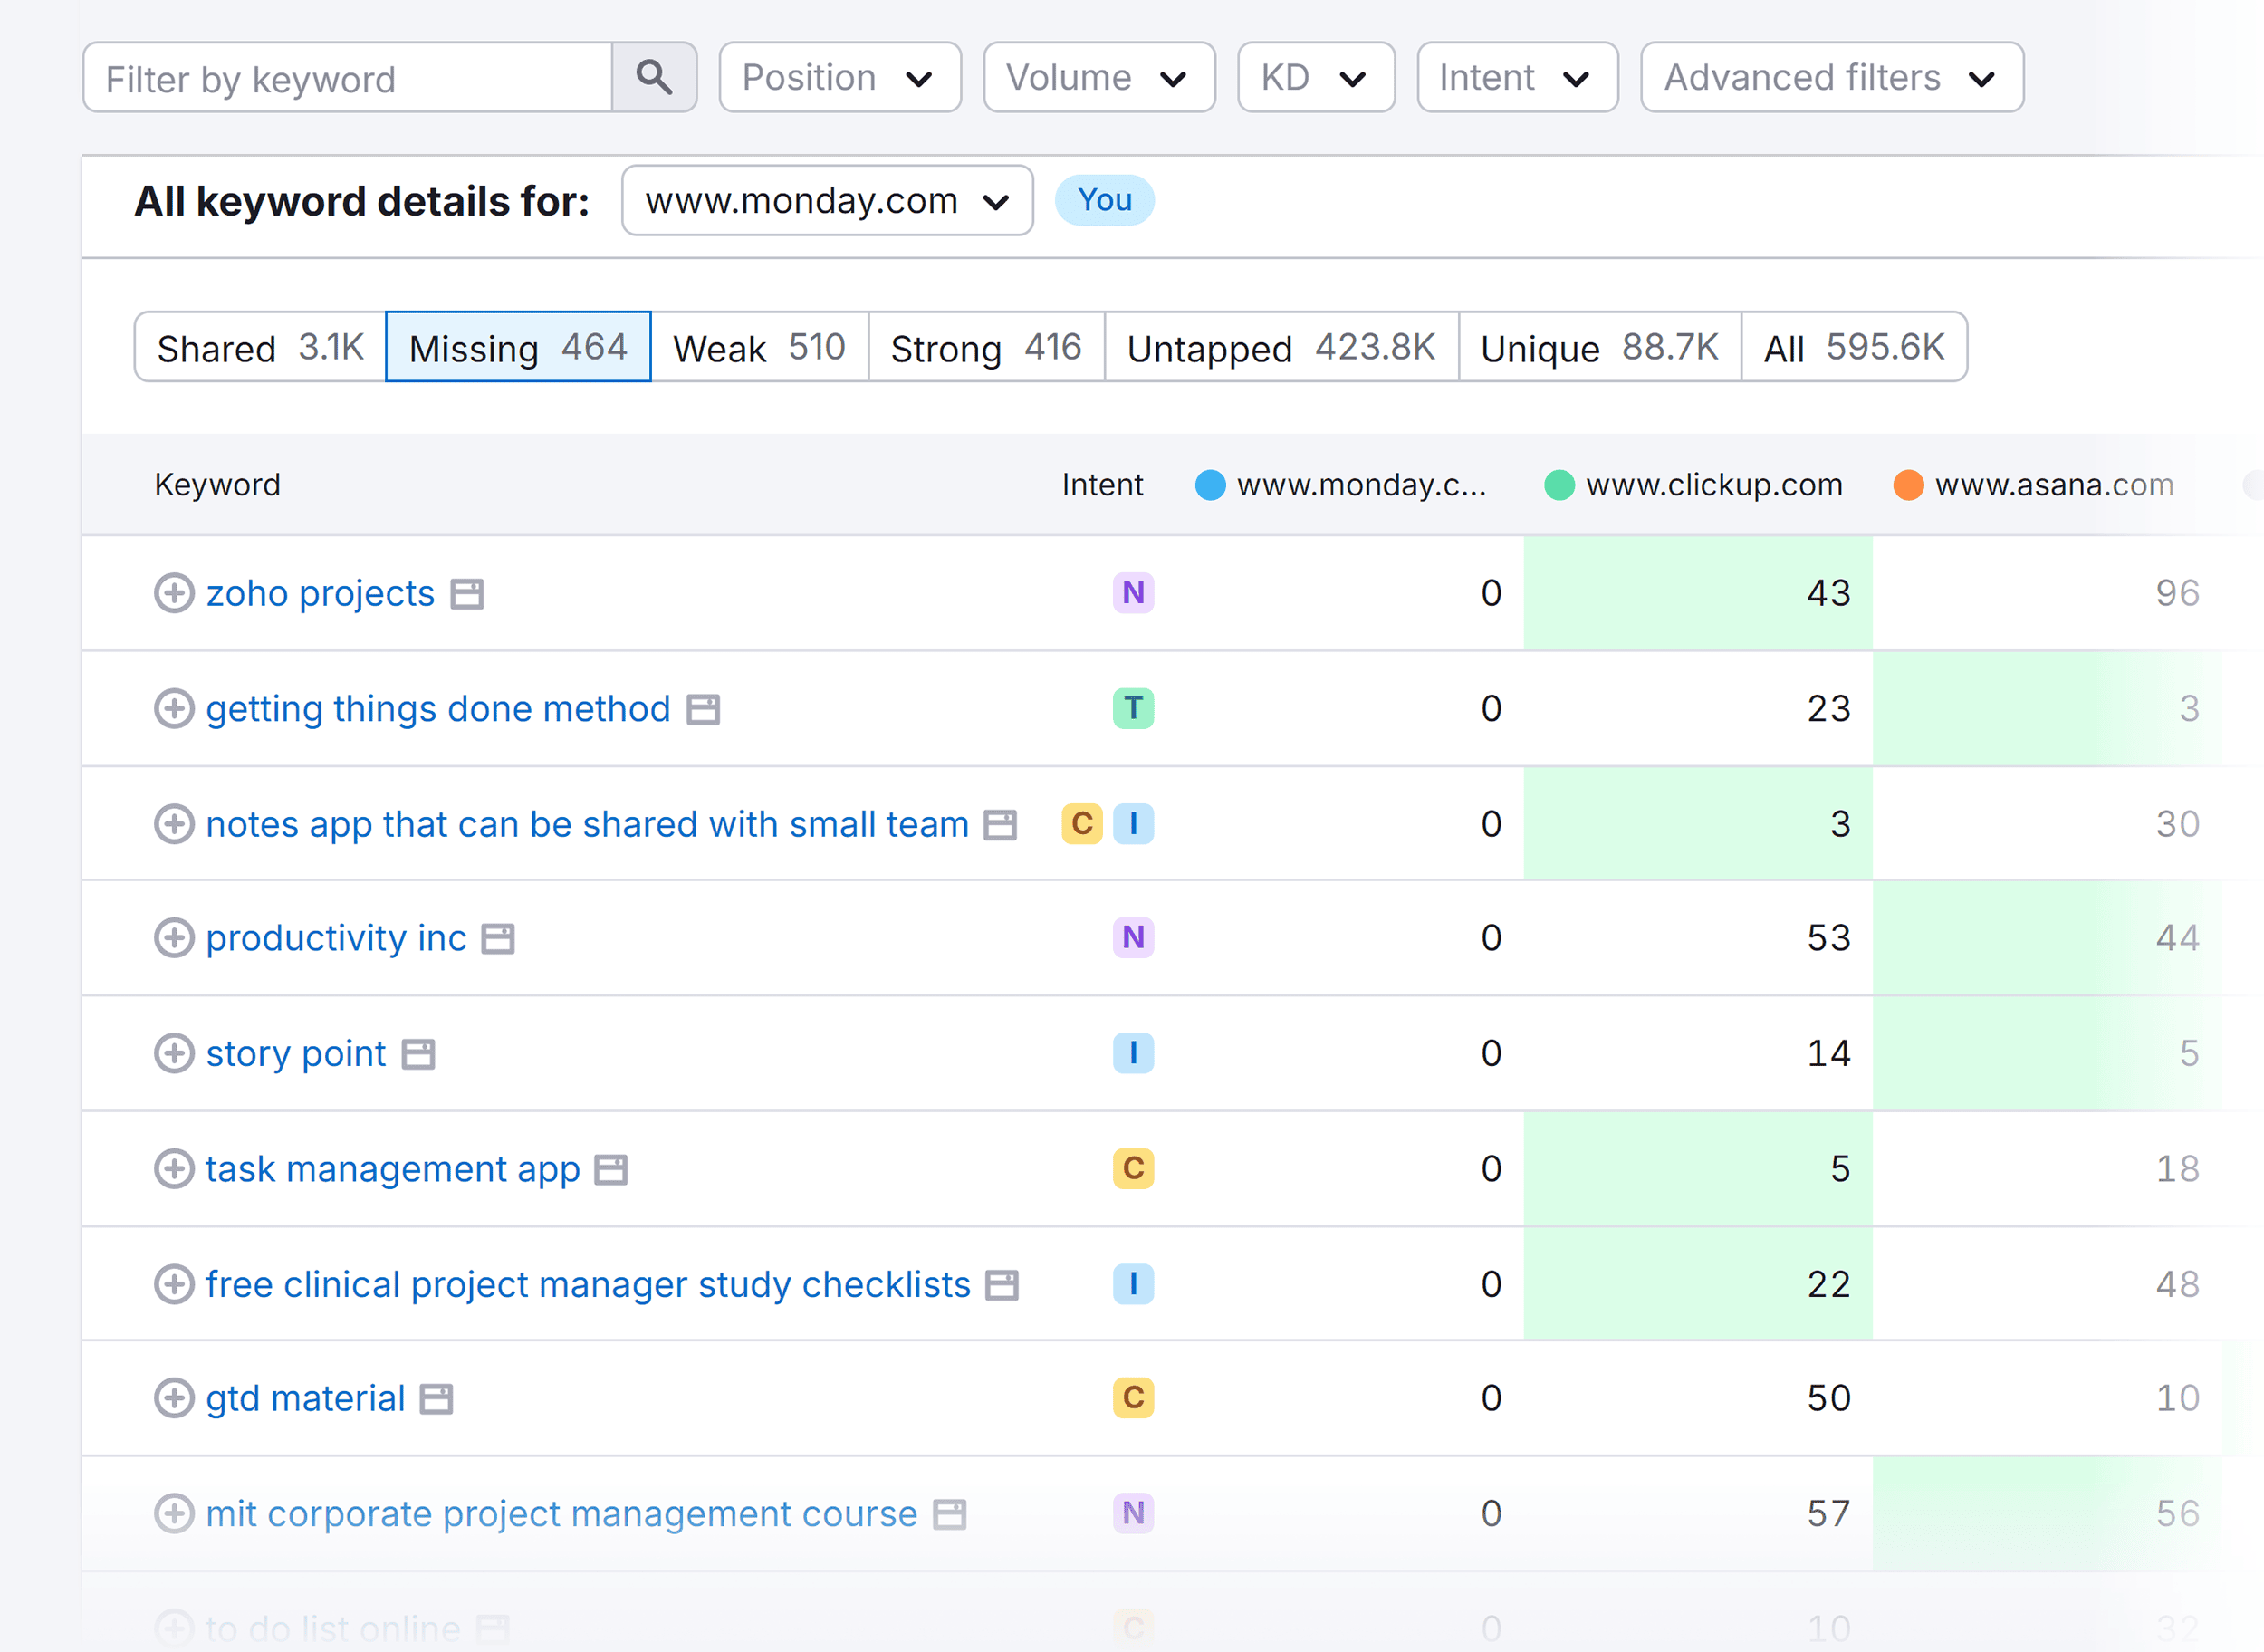Select the Missing 464 tab
The width and height of the screenshot is (2264, 1652).
click(x=518, y=347)
